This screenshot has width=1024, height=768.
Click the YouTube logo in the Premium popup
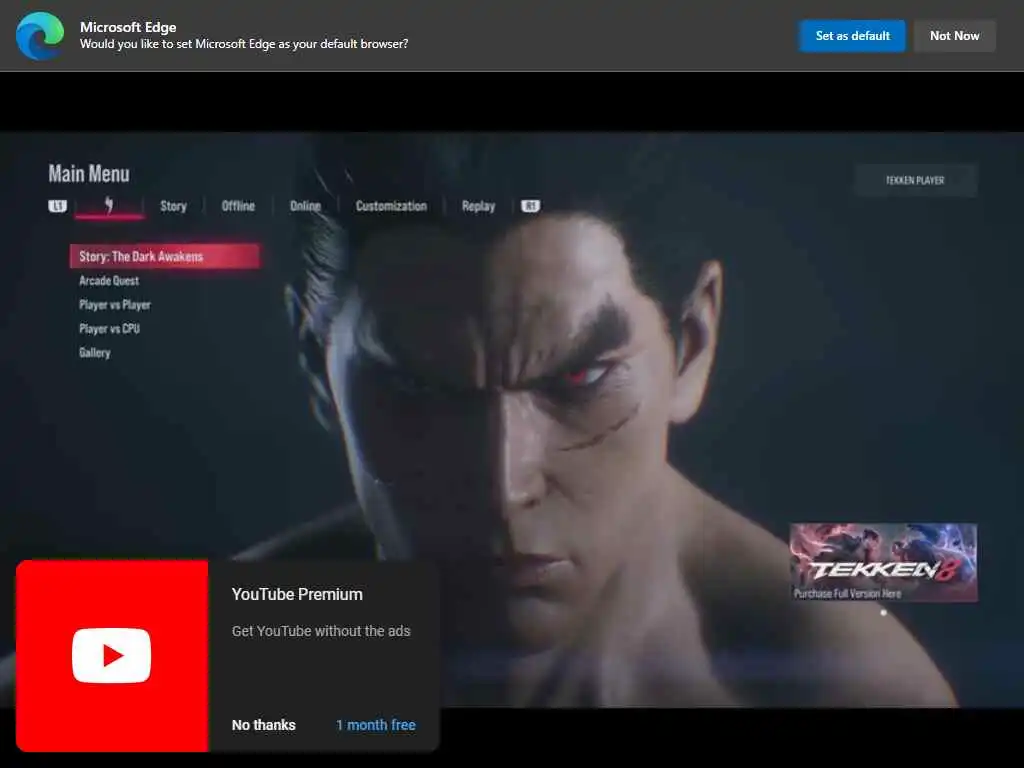(112, 655)
